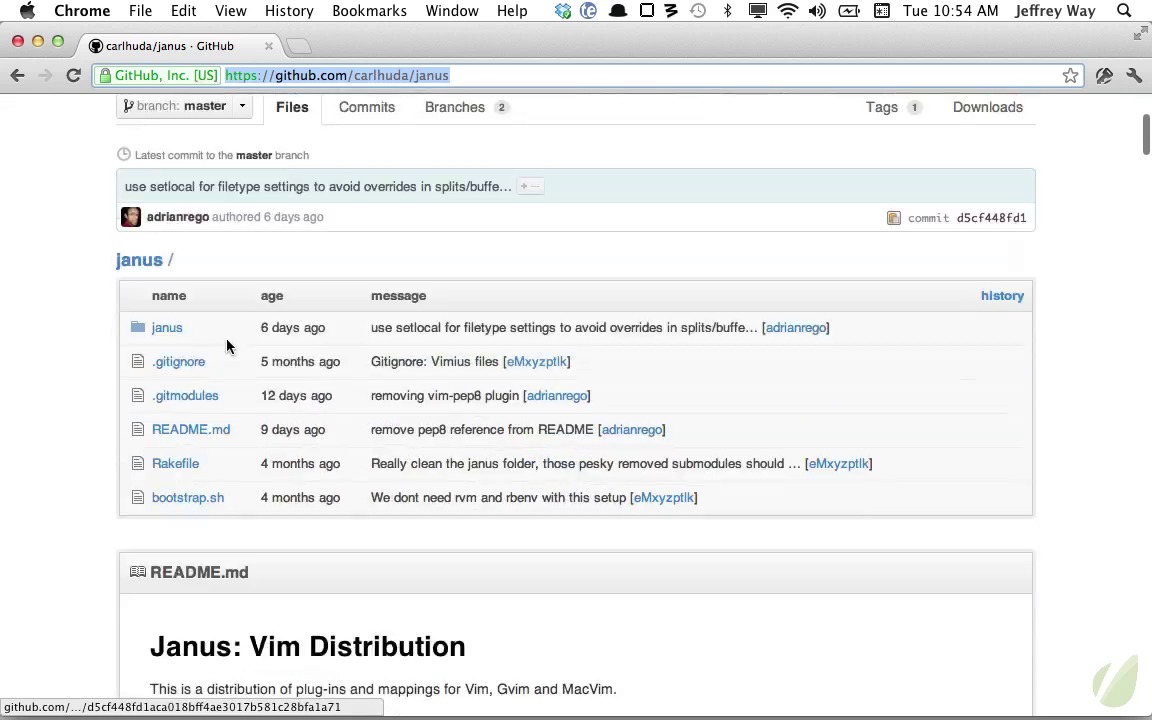Close the carlhuda/janus browser tab

tap(269, 46)
